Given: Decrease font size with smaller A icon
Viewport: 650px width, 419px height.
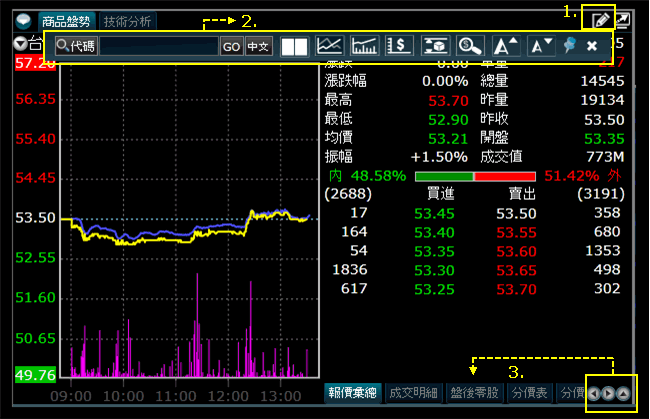Looking at the screenshot, I should pos(540,46).
